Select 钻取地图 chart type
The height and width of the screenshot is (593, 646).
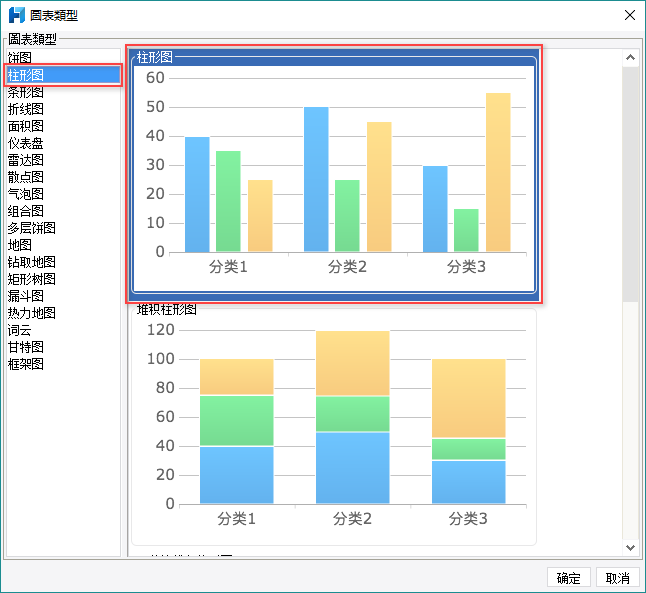click(63, 262)
